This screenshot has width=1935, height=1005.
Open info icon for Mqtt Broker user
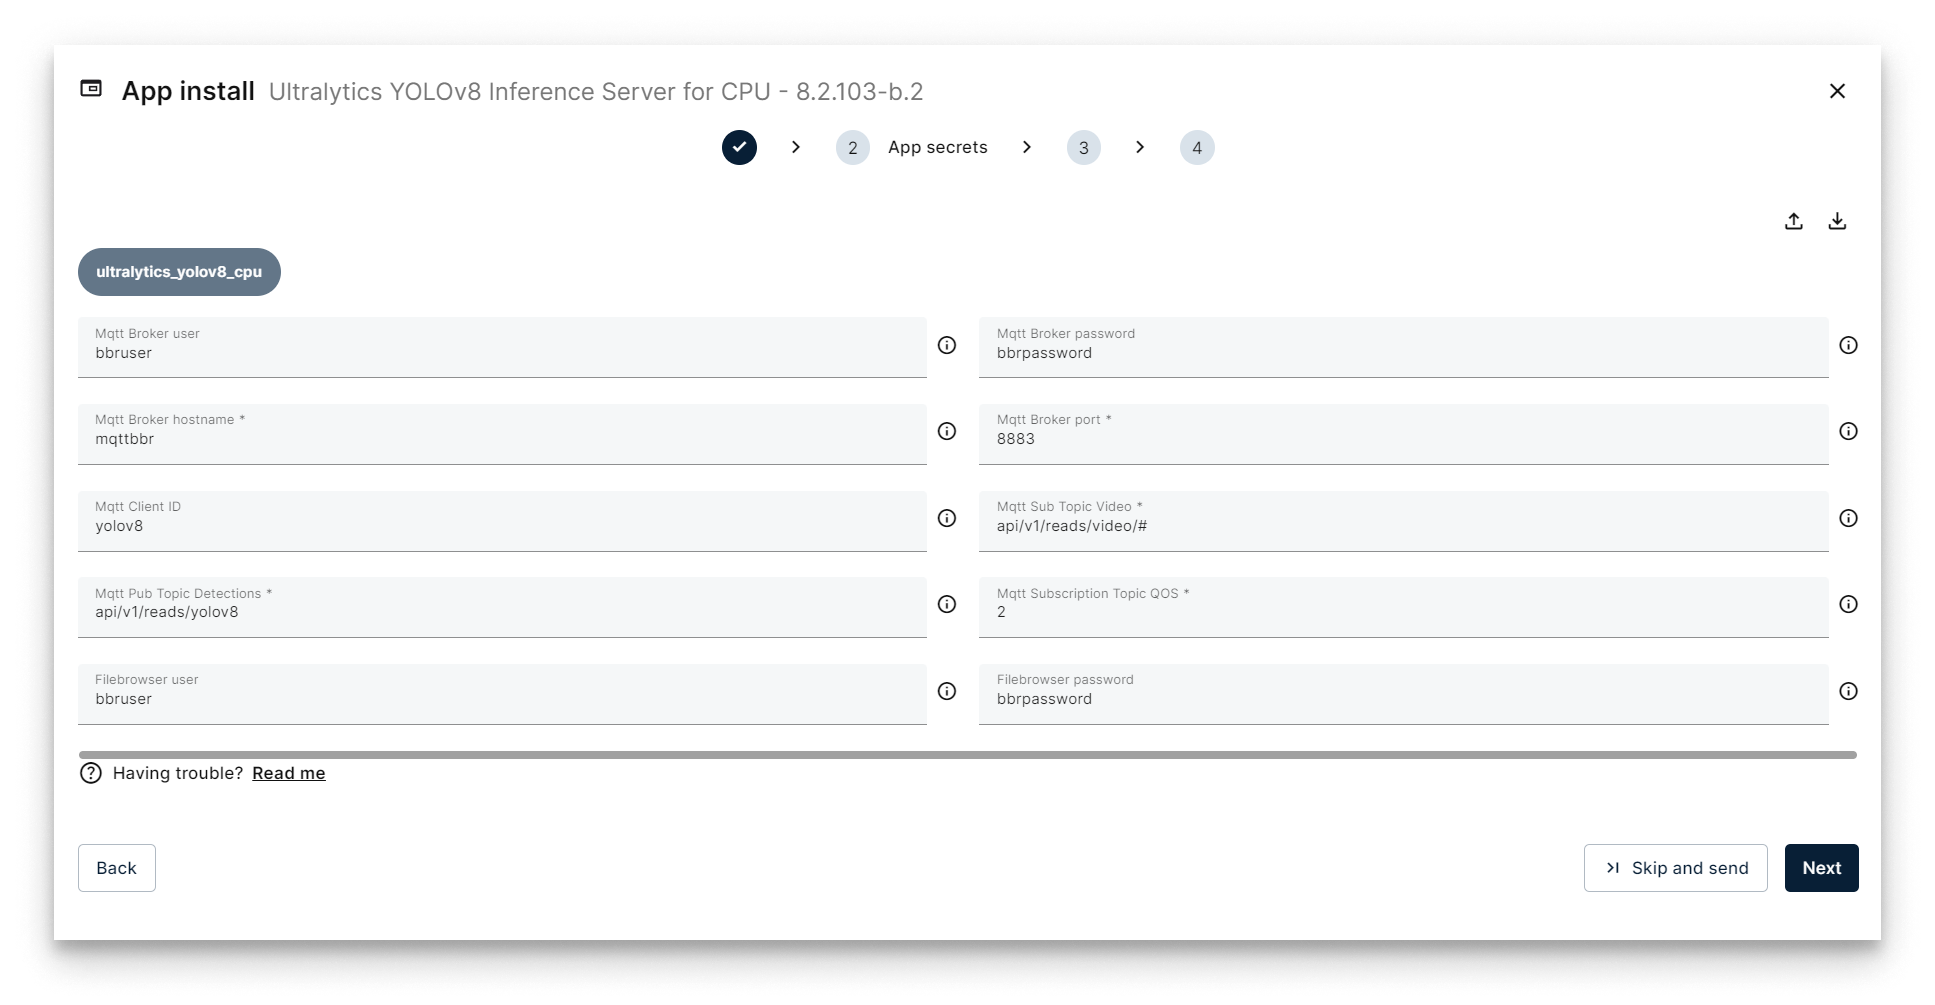pyautogui.click(x=947, y=345)
